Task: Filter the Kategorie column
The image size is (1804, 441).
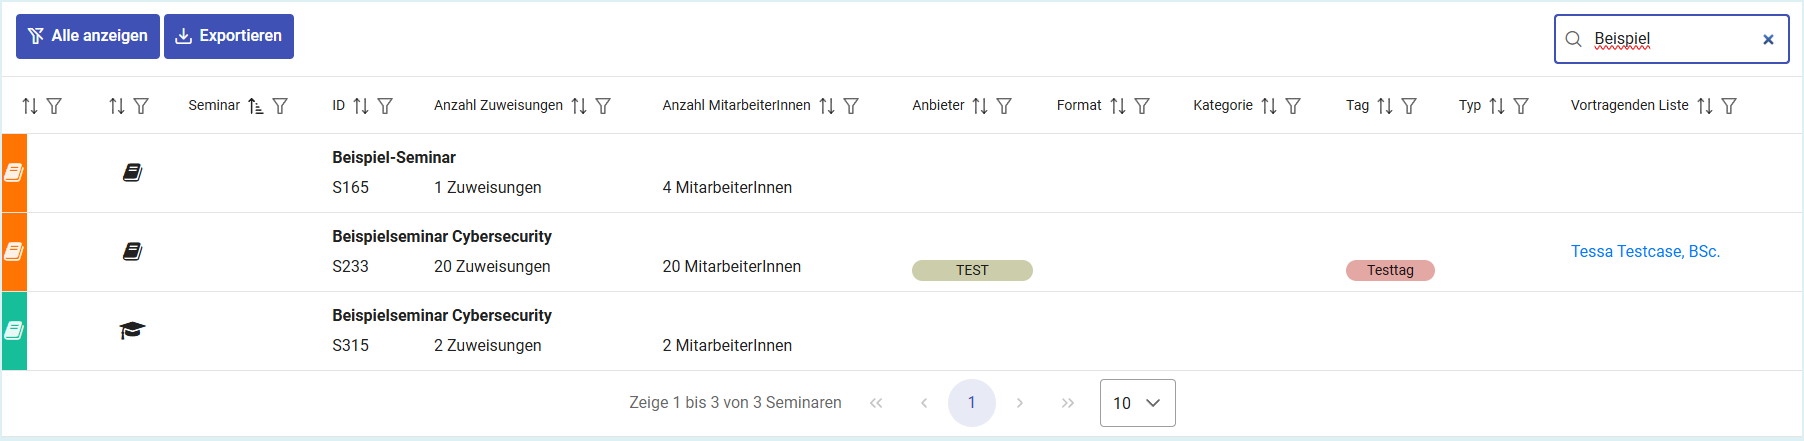Action: (1293, 106)
